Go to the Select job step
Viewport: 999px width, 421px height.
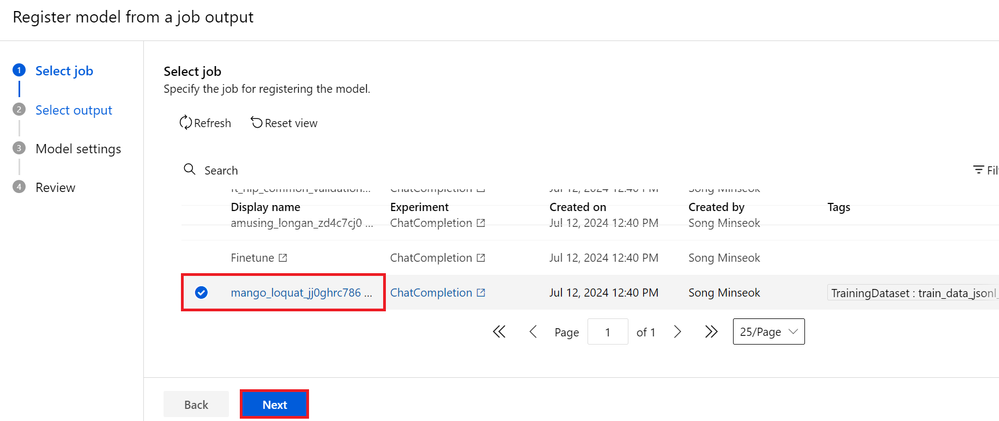pyautogui.click(x=65, y=71)
